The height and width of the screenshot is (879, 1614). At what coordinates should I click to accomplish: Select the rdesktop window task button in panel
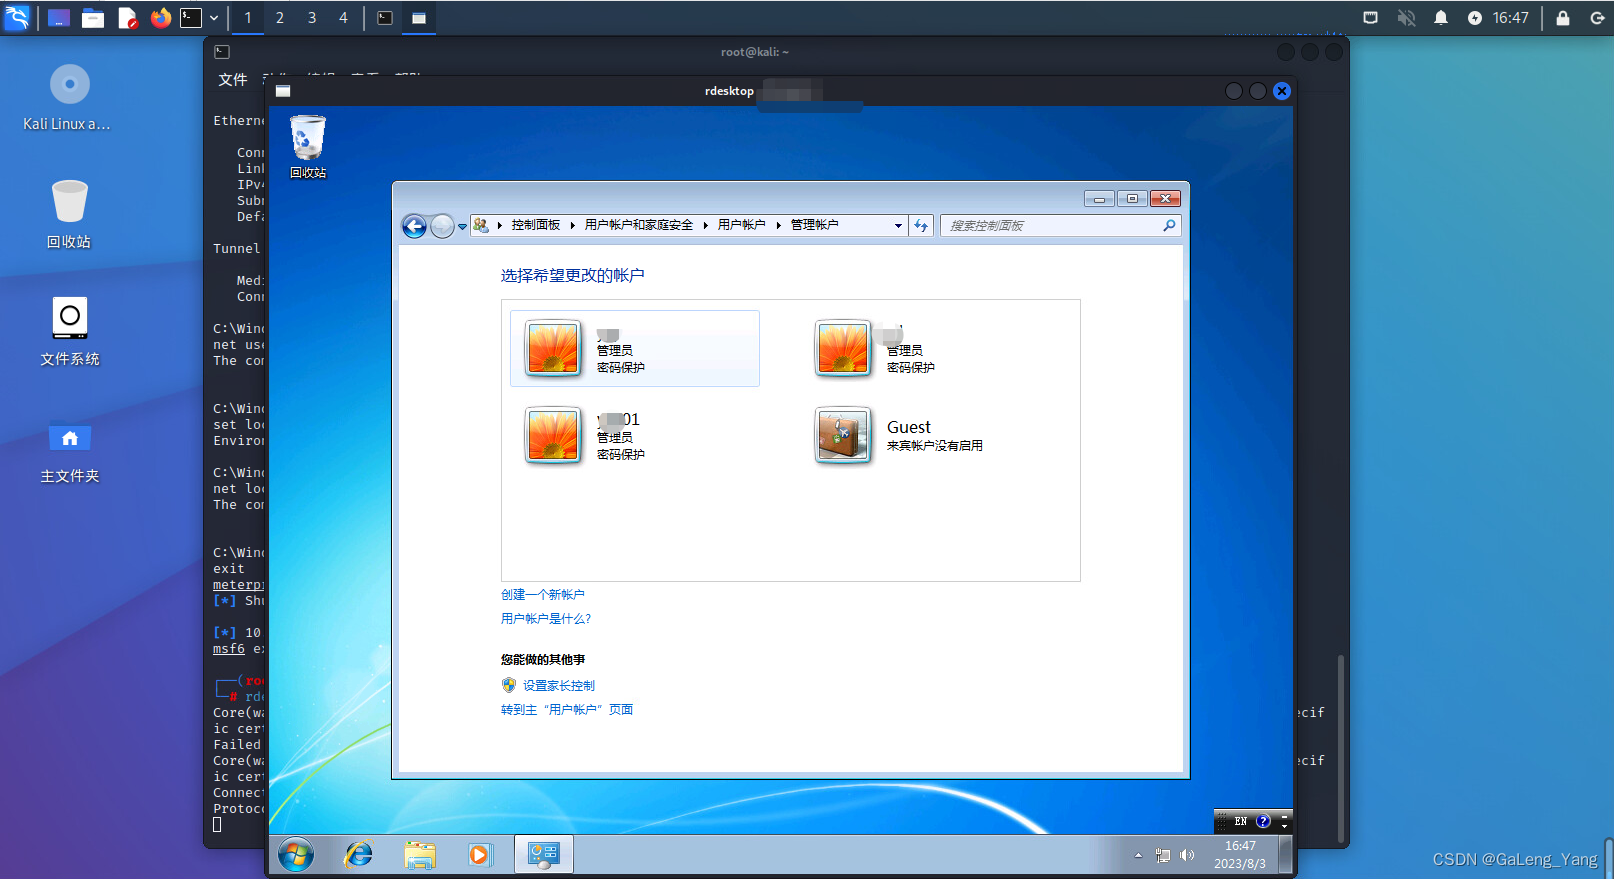click(419, 18)
